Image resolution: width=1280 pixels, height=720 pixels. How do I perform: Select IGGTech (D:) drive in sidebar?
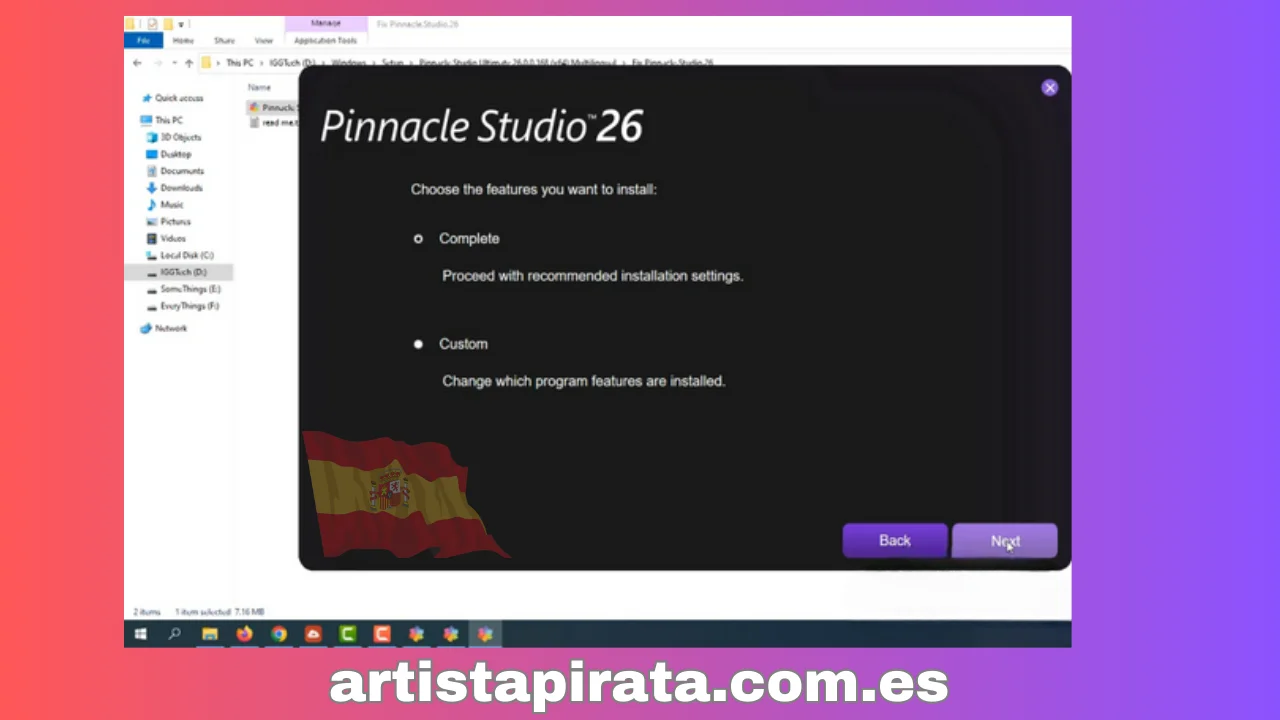(x=179, y=272)
